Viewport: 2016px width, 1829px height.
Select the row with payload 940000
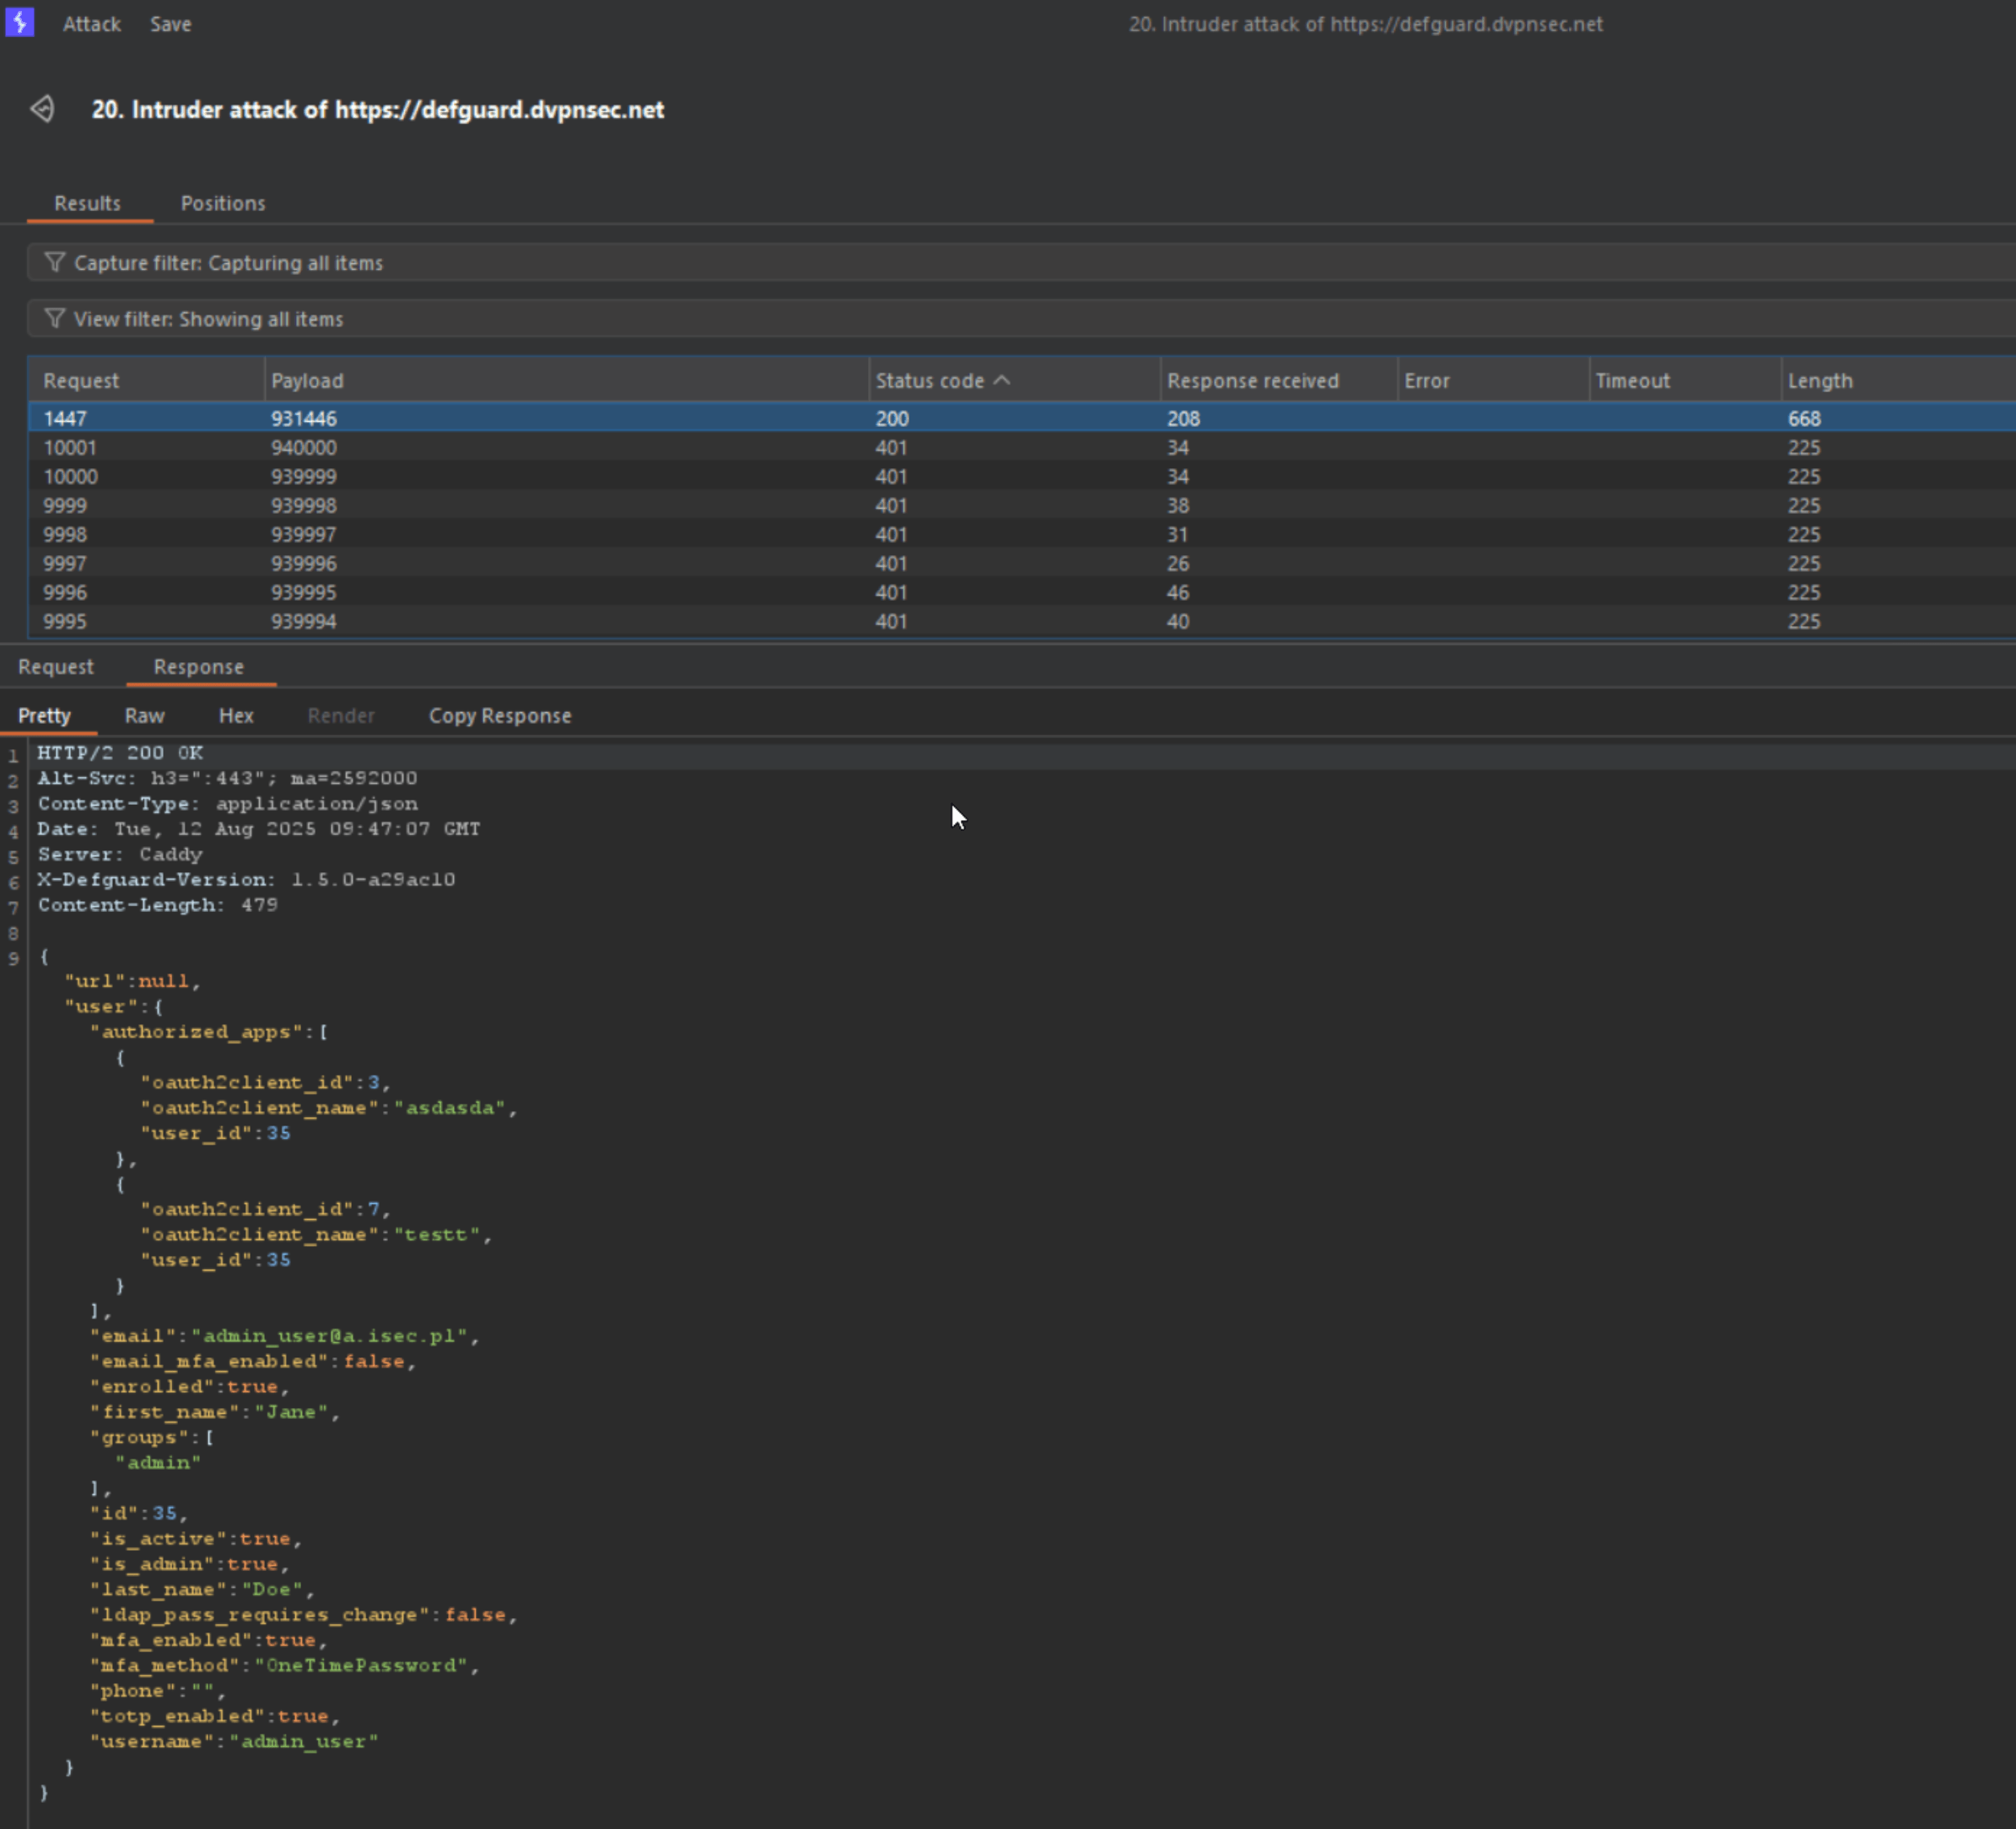click(304, 447)
